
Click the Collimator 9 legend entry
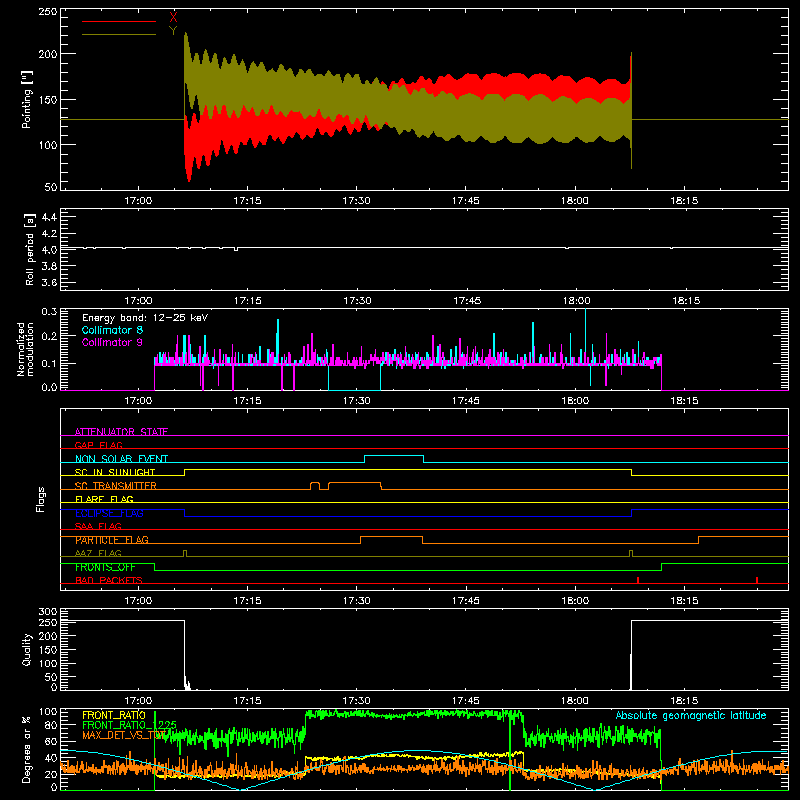tap(112, 342)
